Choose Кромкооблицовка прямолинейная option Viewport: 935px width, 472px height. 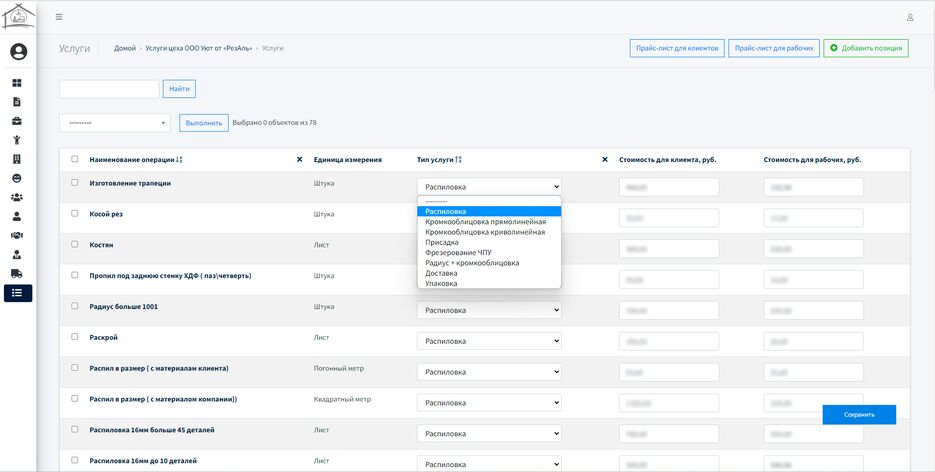pyautogui.click(x=489, y=222)
